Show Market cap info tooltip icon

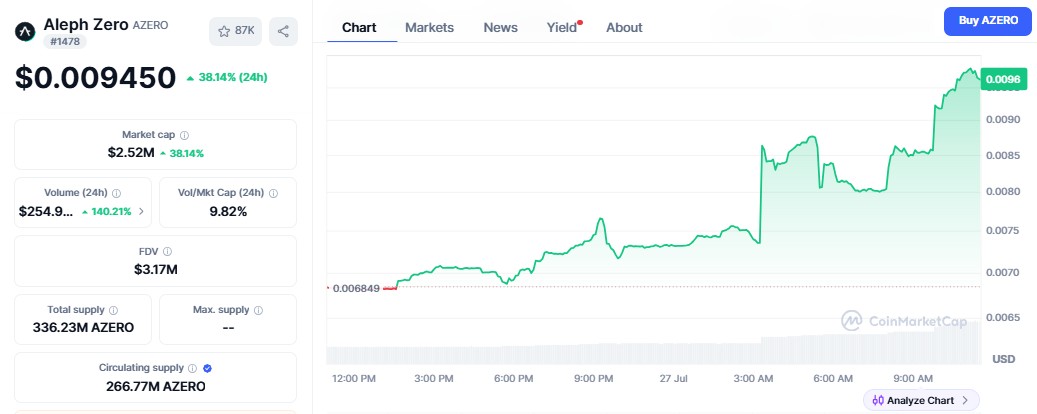tap(185, 135)
